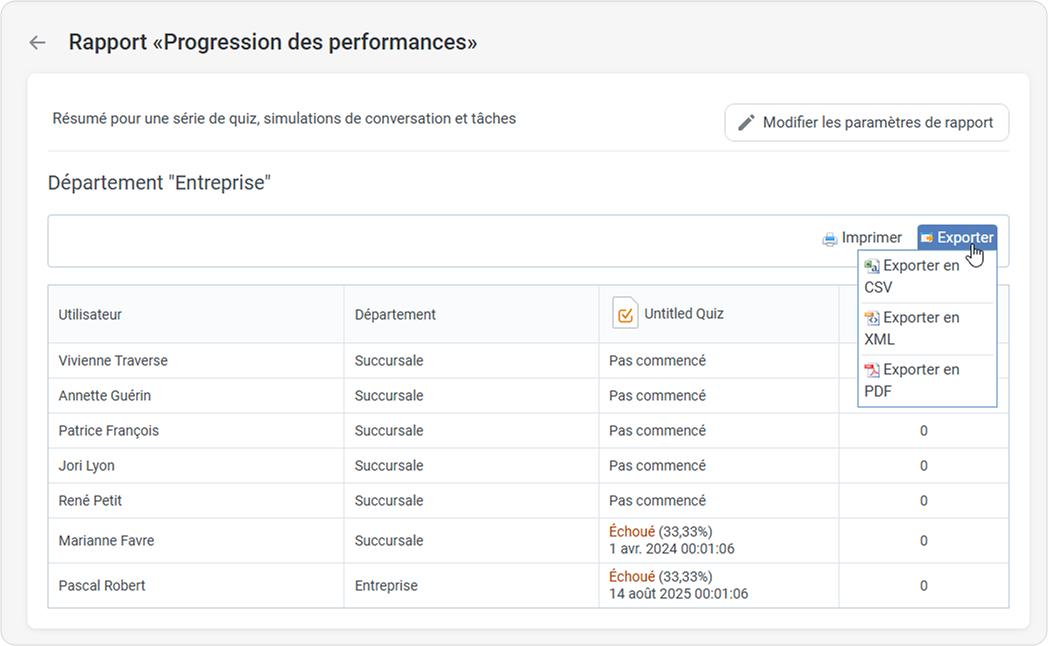The width and height of the screenshot is (1048, 646).
Task: Click the XML file icon
Action: point(872,318)
